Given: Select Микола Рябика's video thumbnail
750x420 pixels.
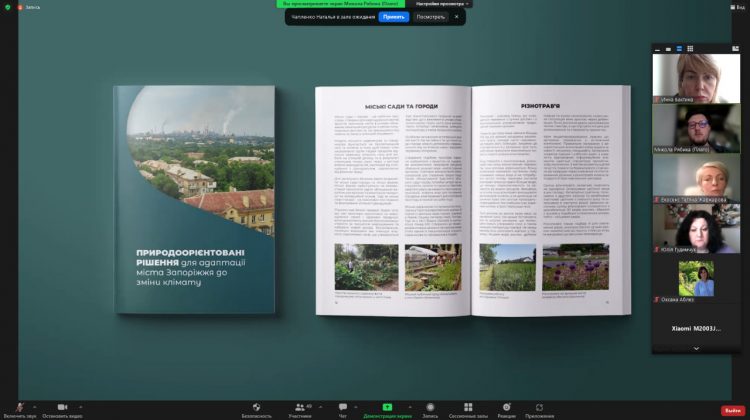Looking at the screenshot, I should 696,128.
